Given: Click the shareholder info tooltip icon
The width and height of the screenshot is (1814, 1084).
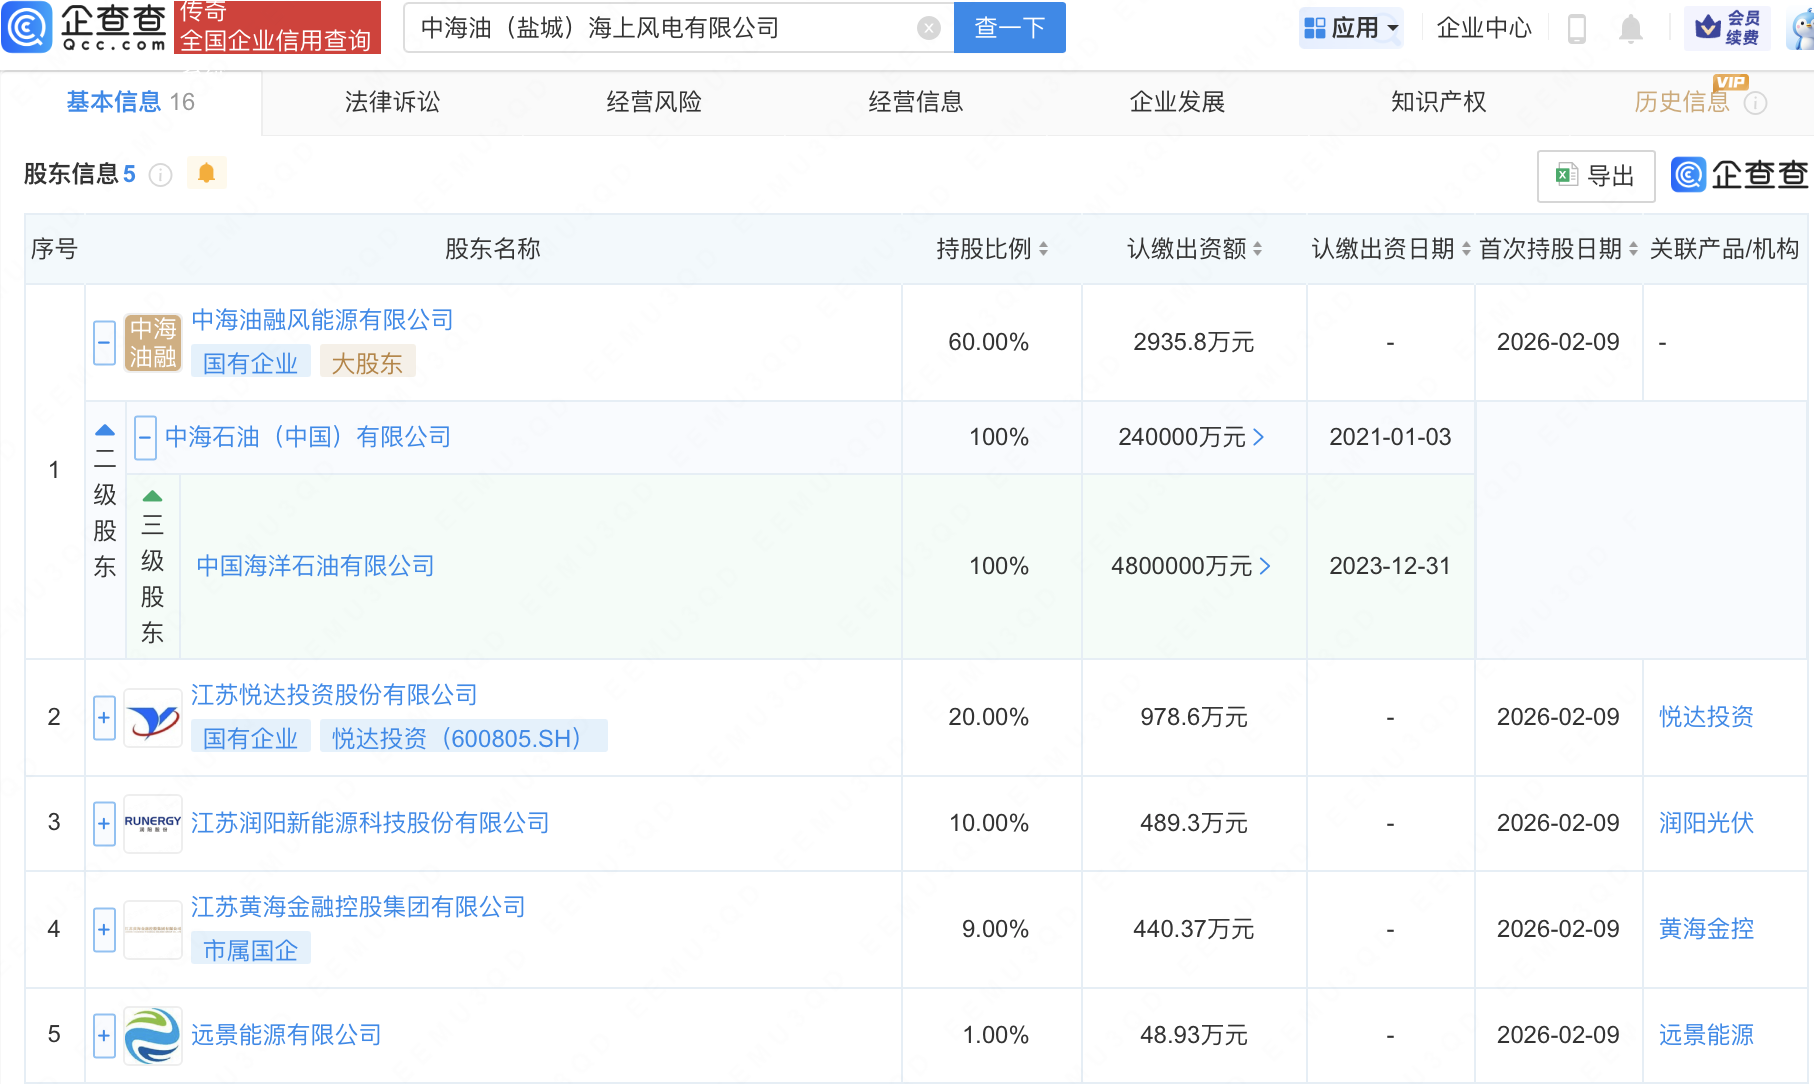Looking at the screenshot, I should pos(160,176).
